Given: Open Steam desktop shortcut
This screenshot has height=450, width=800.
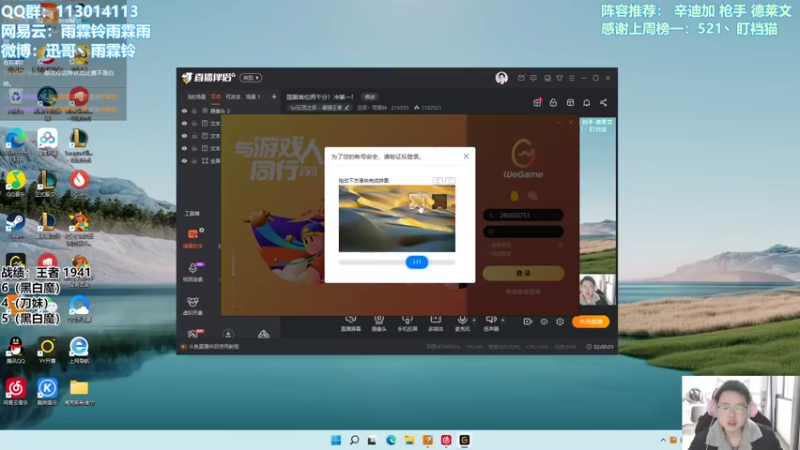Looking at the screenshot, I should tap(16, 227).
